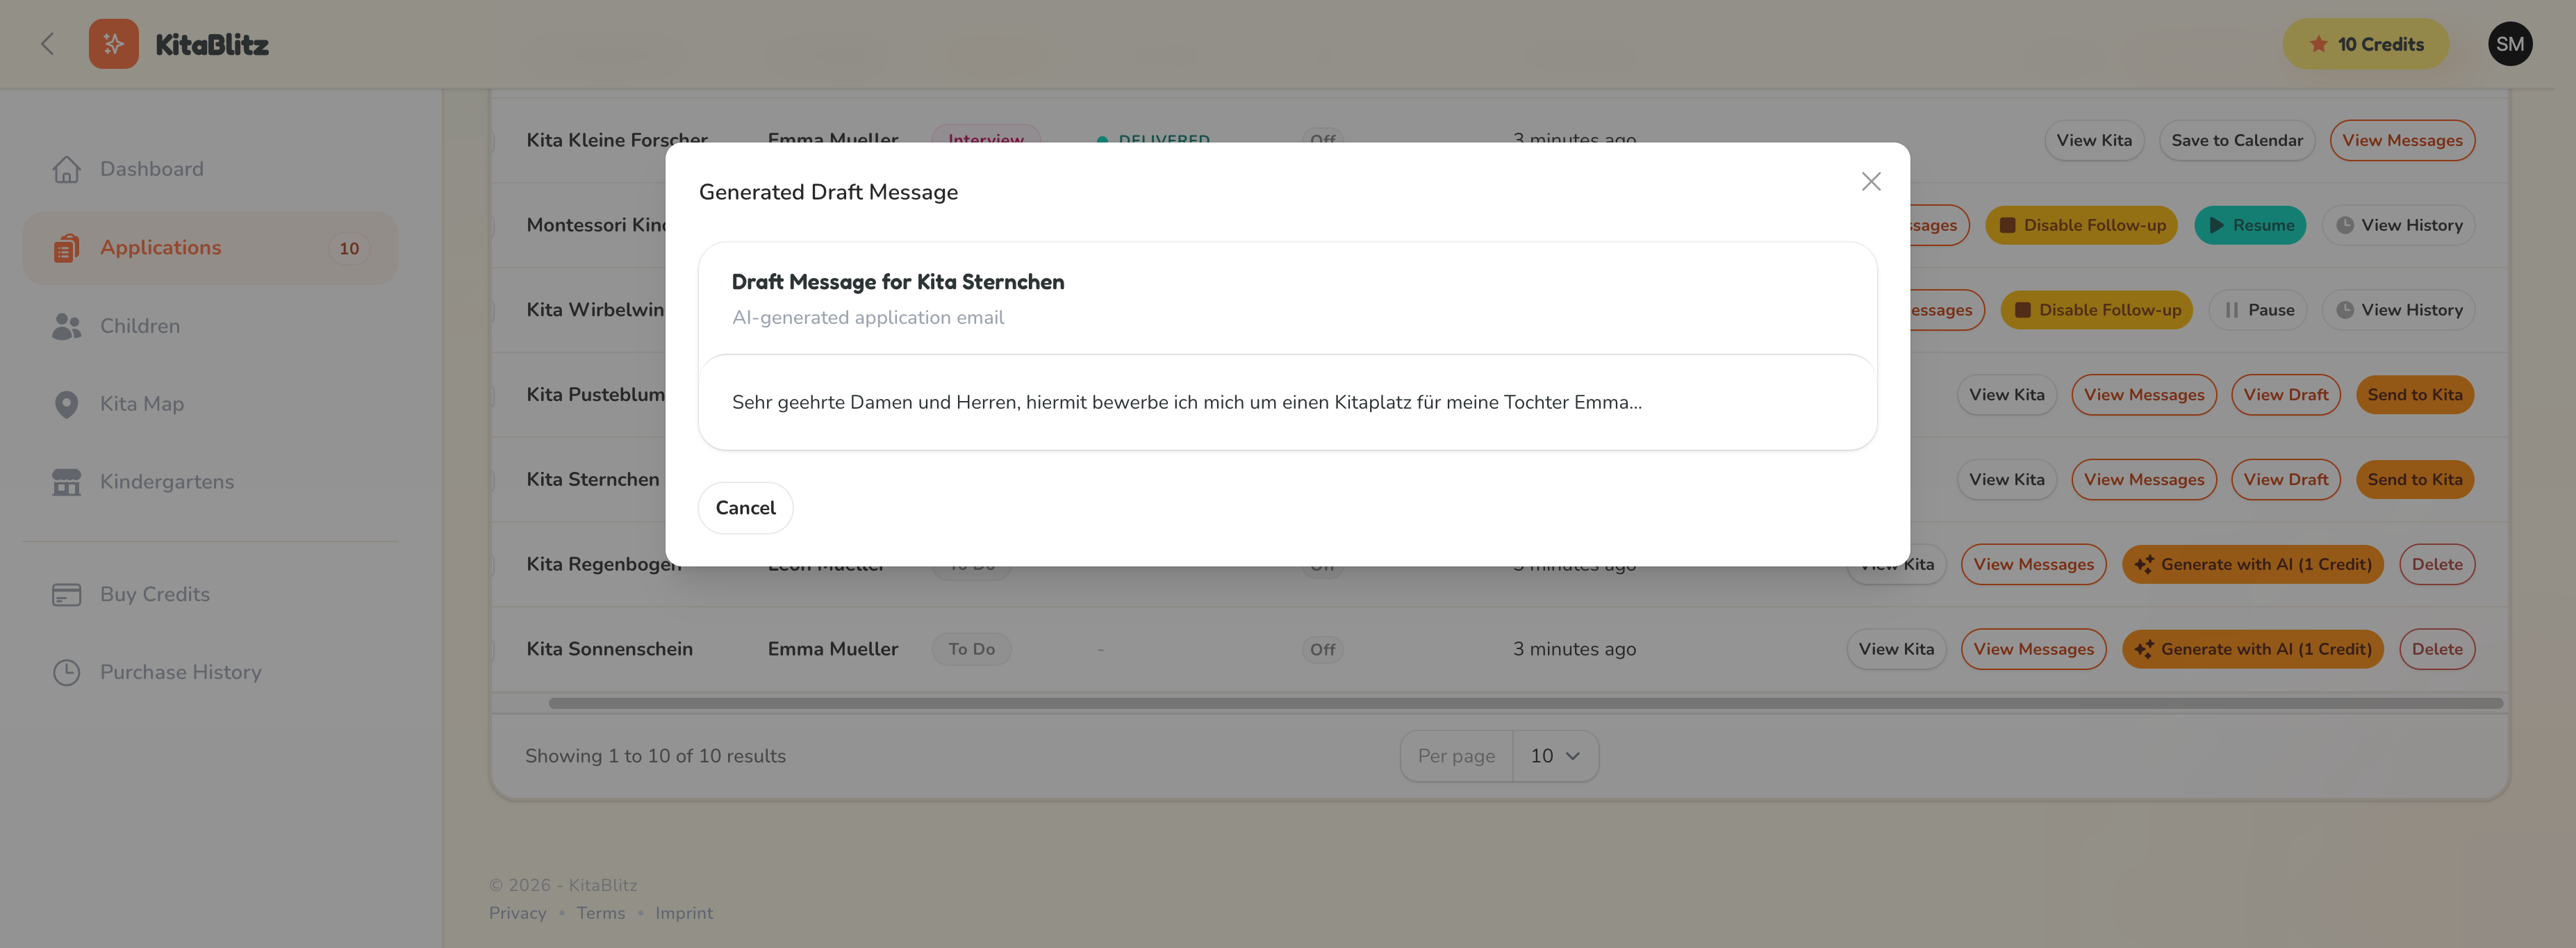Screen dimensions: 2576x948
Task: Click the 10 Credits star badge
Action: (x=2366, y=43)
